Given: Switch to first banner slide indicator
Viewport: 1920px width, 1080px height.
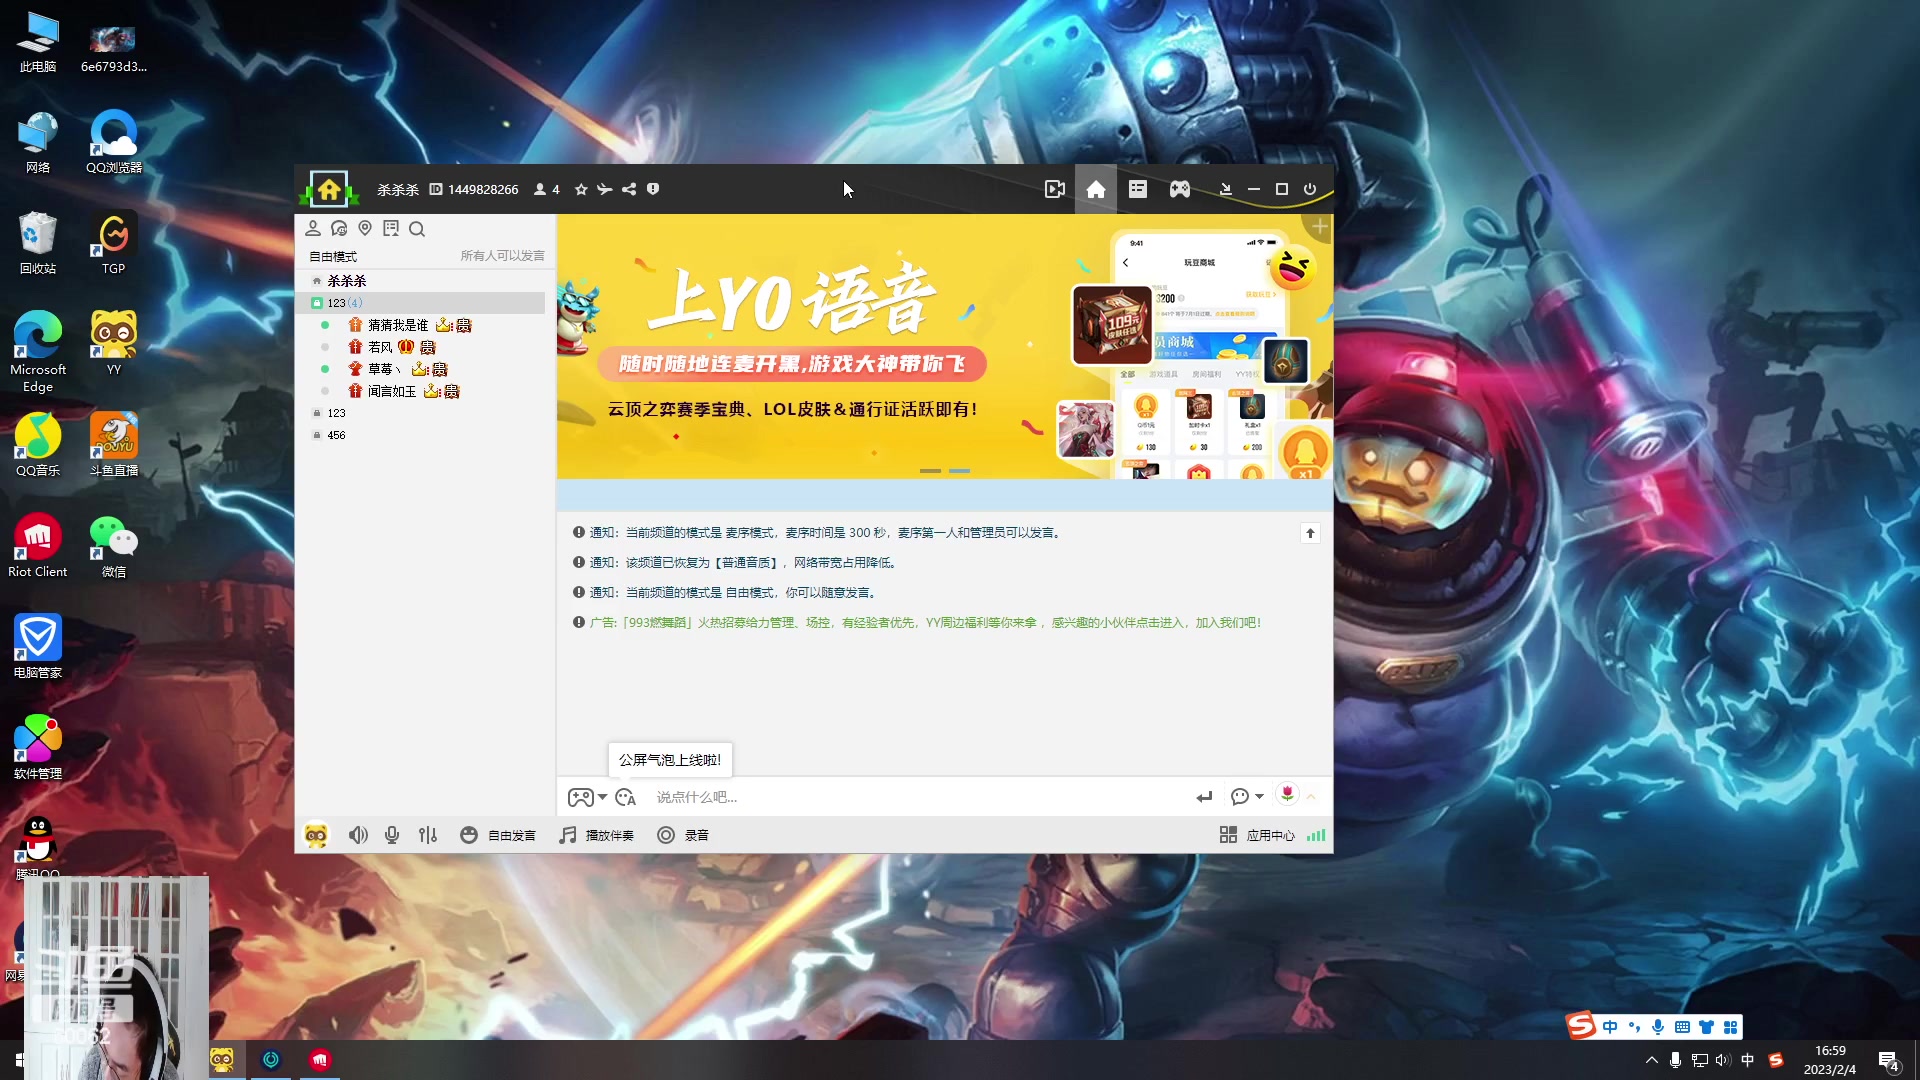Looking at the screenshot, I should [x=930, y=471].
